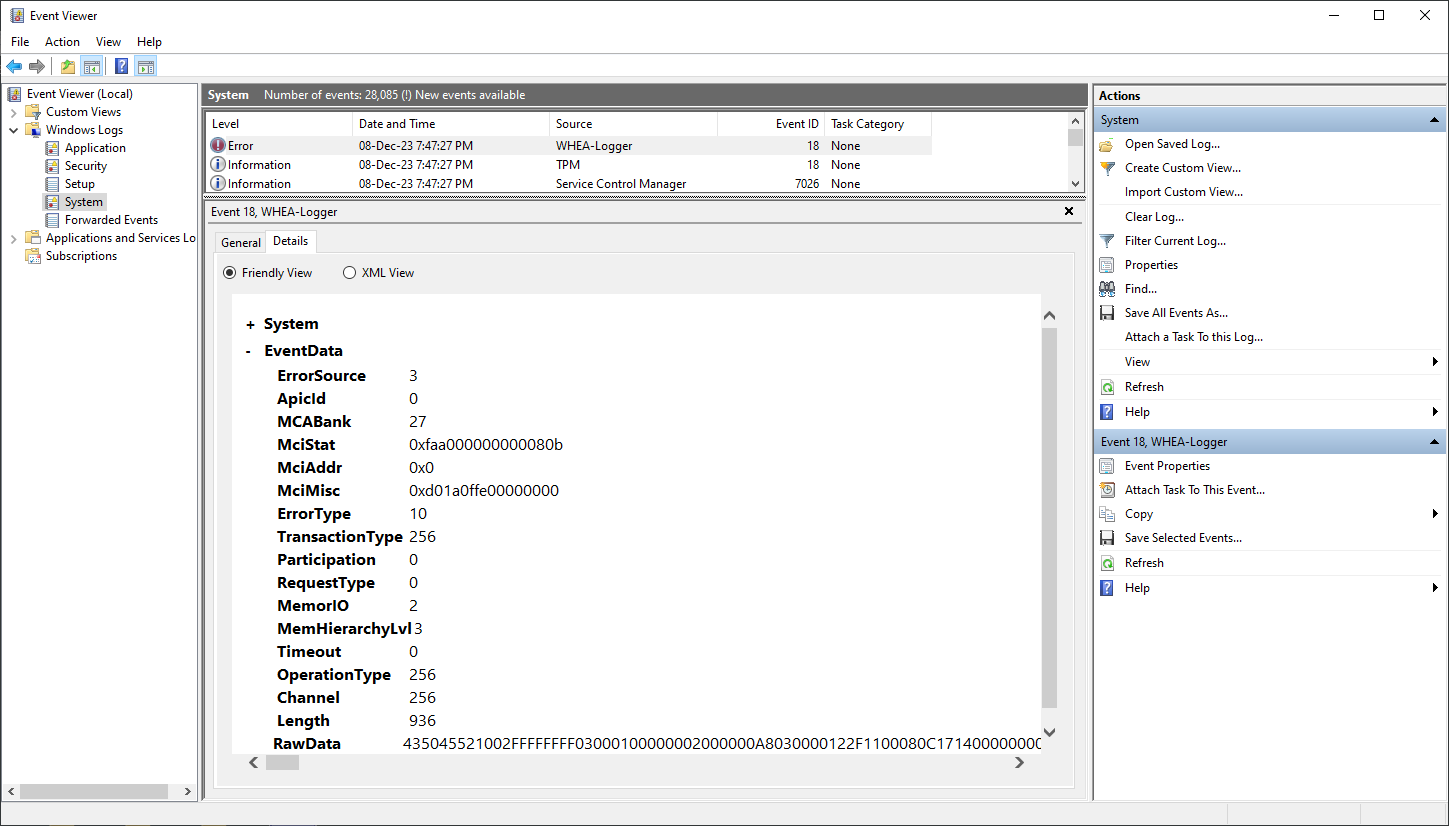The width and height of the screenshot is (1449, 826).
Task: Click the Save Selected Events disk icon
Action: (1107, 538)
